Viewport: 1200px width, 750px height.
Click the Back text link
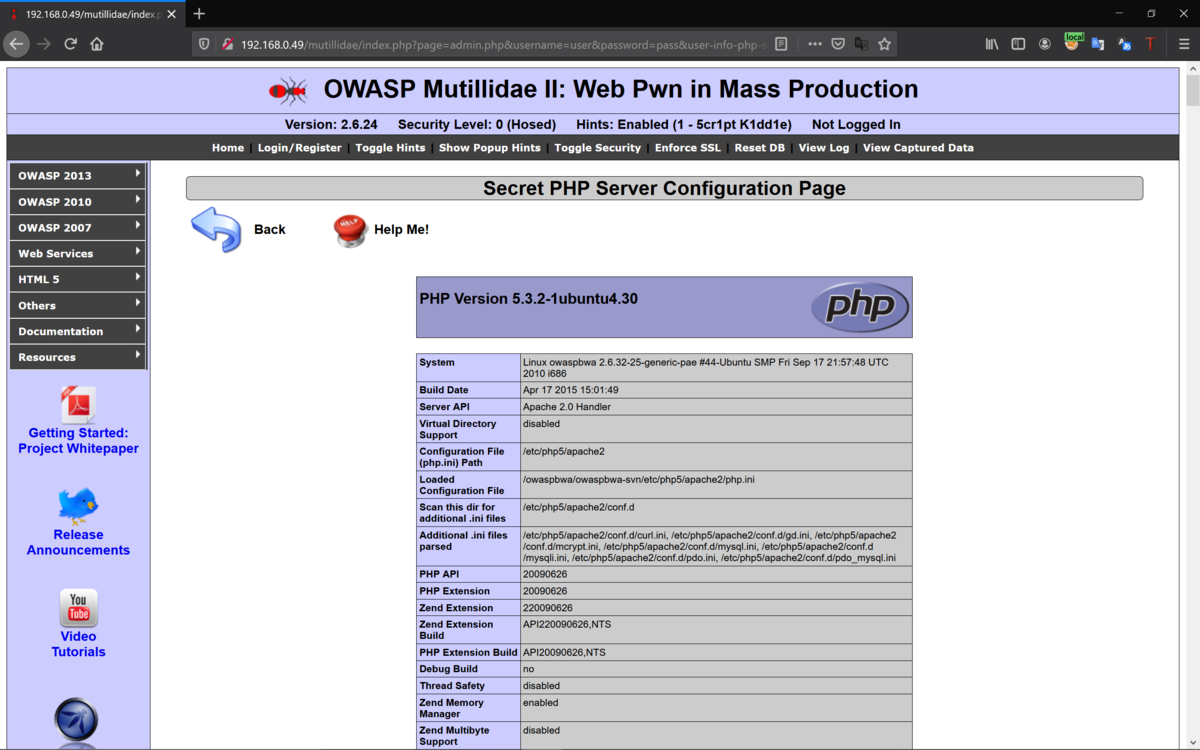[x=270, y=229]
